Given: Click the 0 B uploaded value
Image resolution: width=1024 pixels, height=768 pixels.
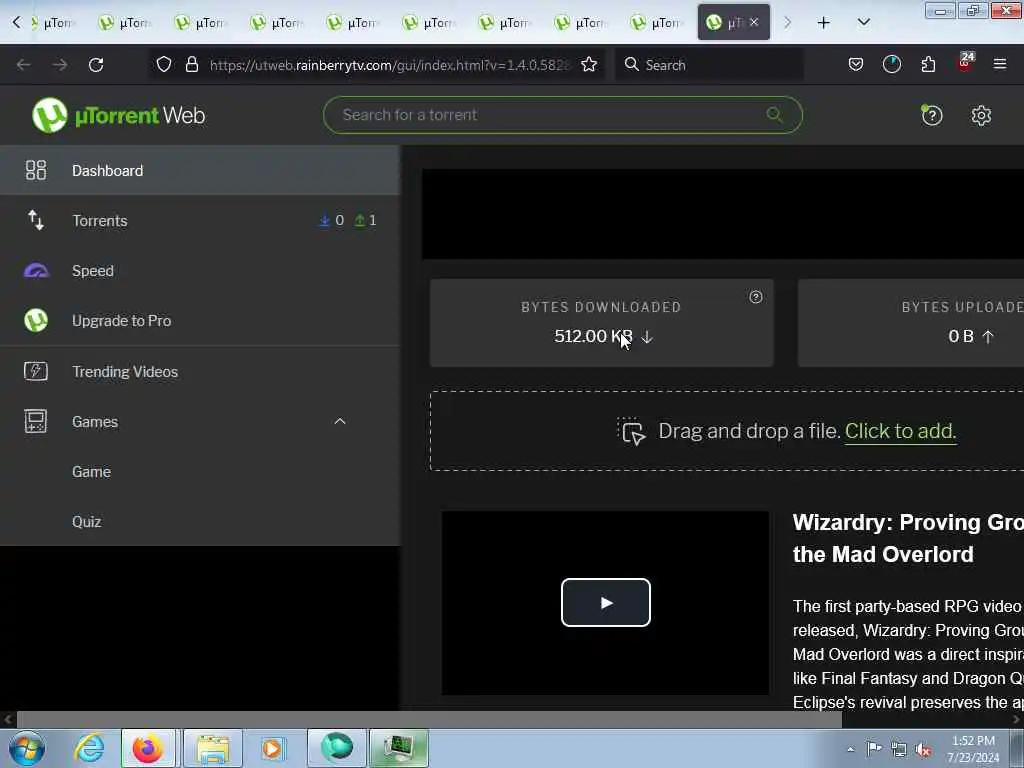Looking at the screenshot, I should tap(961, 336).
